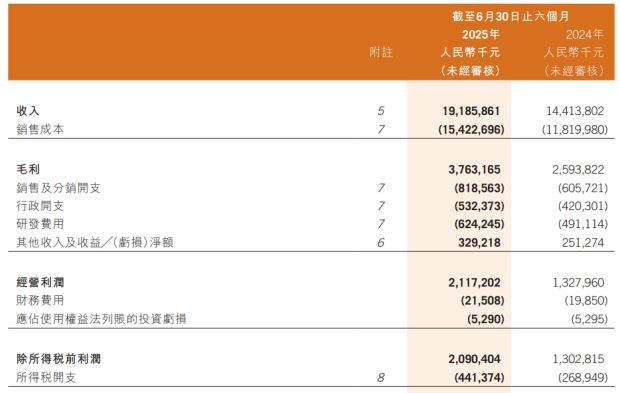Image resolution: width=620 pixels, height=393 pixels.
Task: Click 2024 cost value (11,819,980)
Action: click(x=575, y=130)
